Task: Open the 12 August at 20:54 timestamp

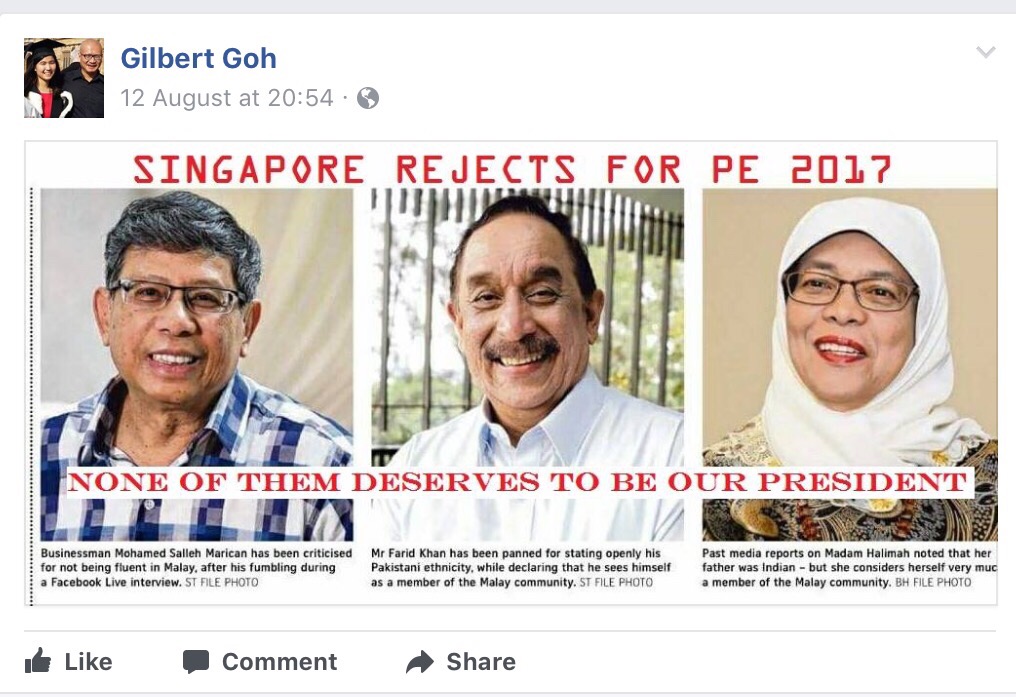Action: point(227,98)
